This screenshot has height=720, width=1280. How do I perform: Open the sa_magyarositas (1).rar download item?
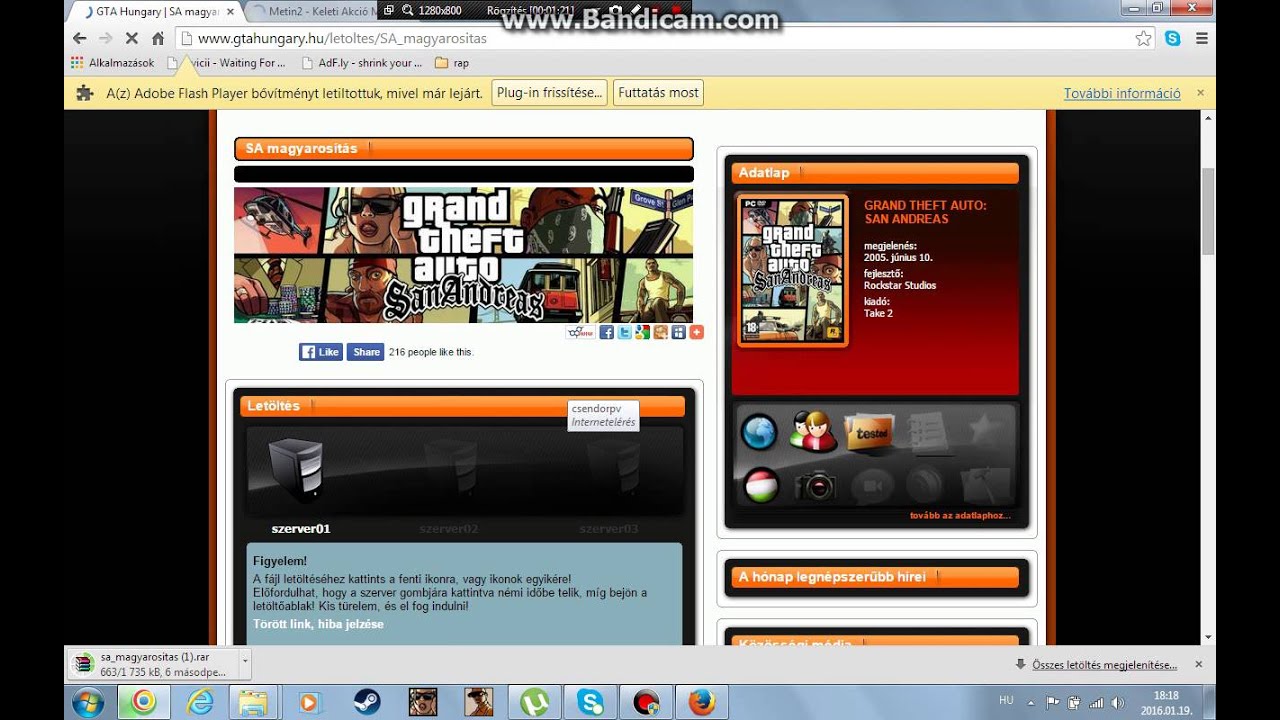154,664
